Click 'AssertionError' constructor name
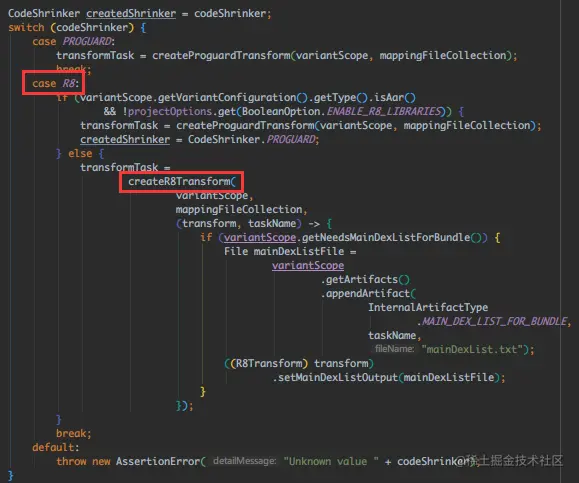 click(158, 462)
